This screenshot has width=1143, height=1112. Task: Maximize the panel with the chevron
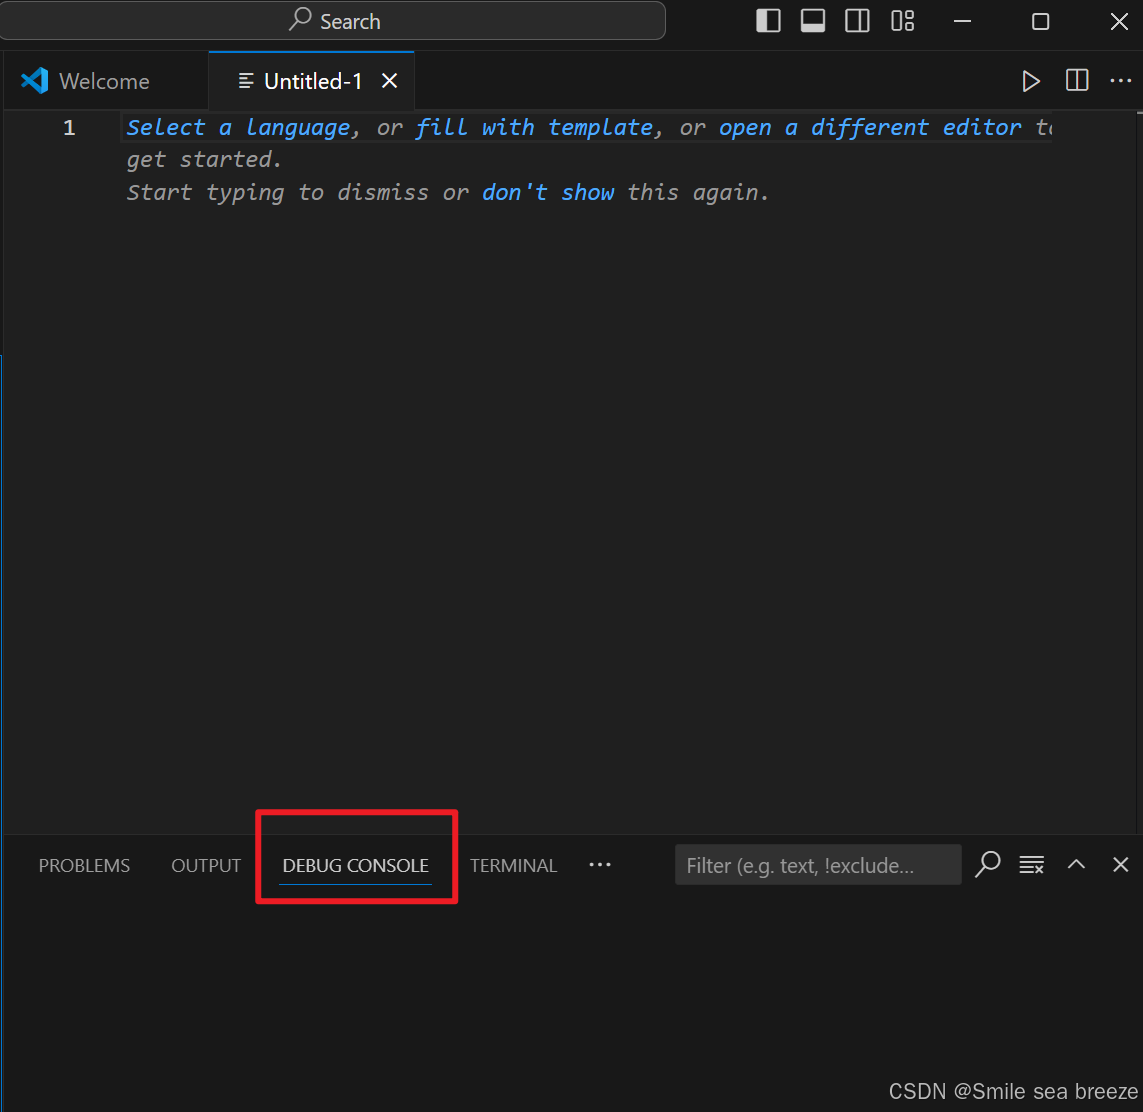point(1076,864)
